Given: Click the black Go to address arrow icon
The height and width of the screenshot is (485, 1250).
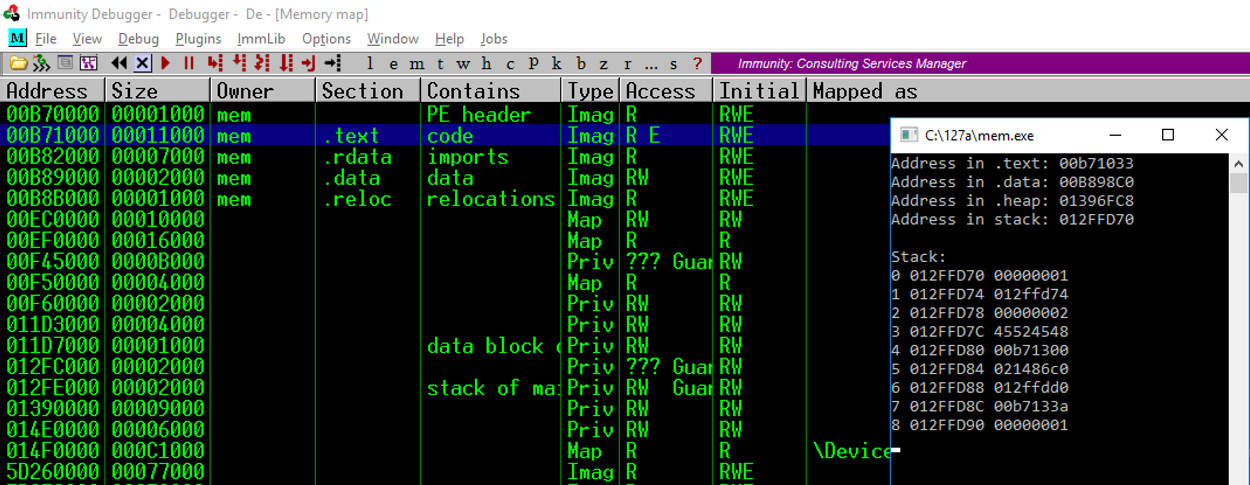Looking at the screenshot, I should pos(333,63).
